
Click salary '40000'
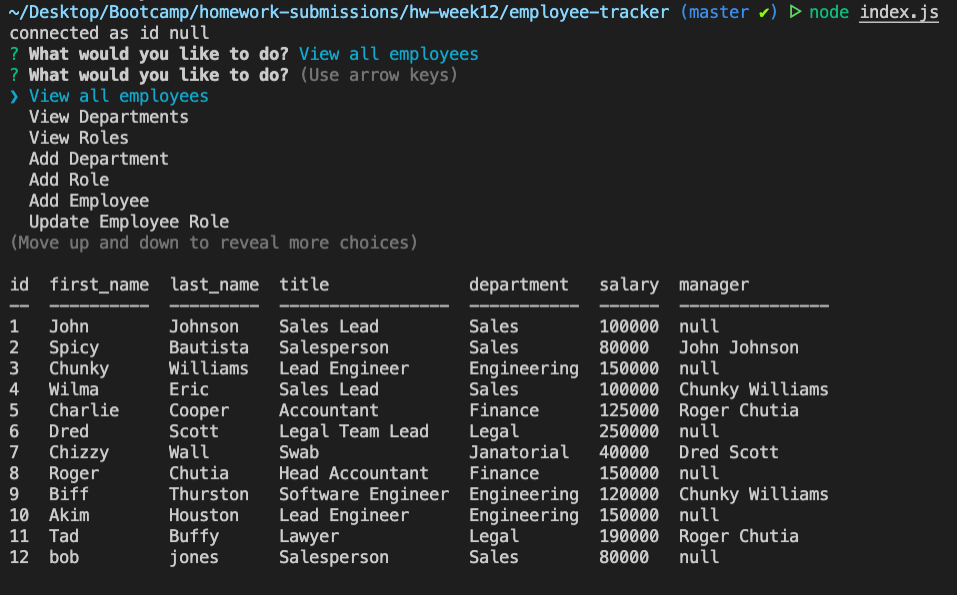coord(624,452)
